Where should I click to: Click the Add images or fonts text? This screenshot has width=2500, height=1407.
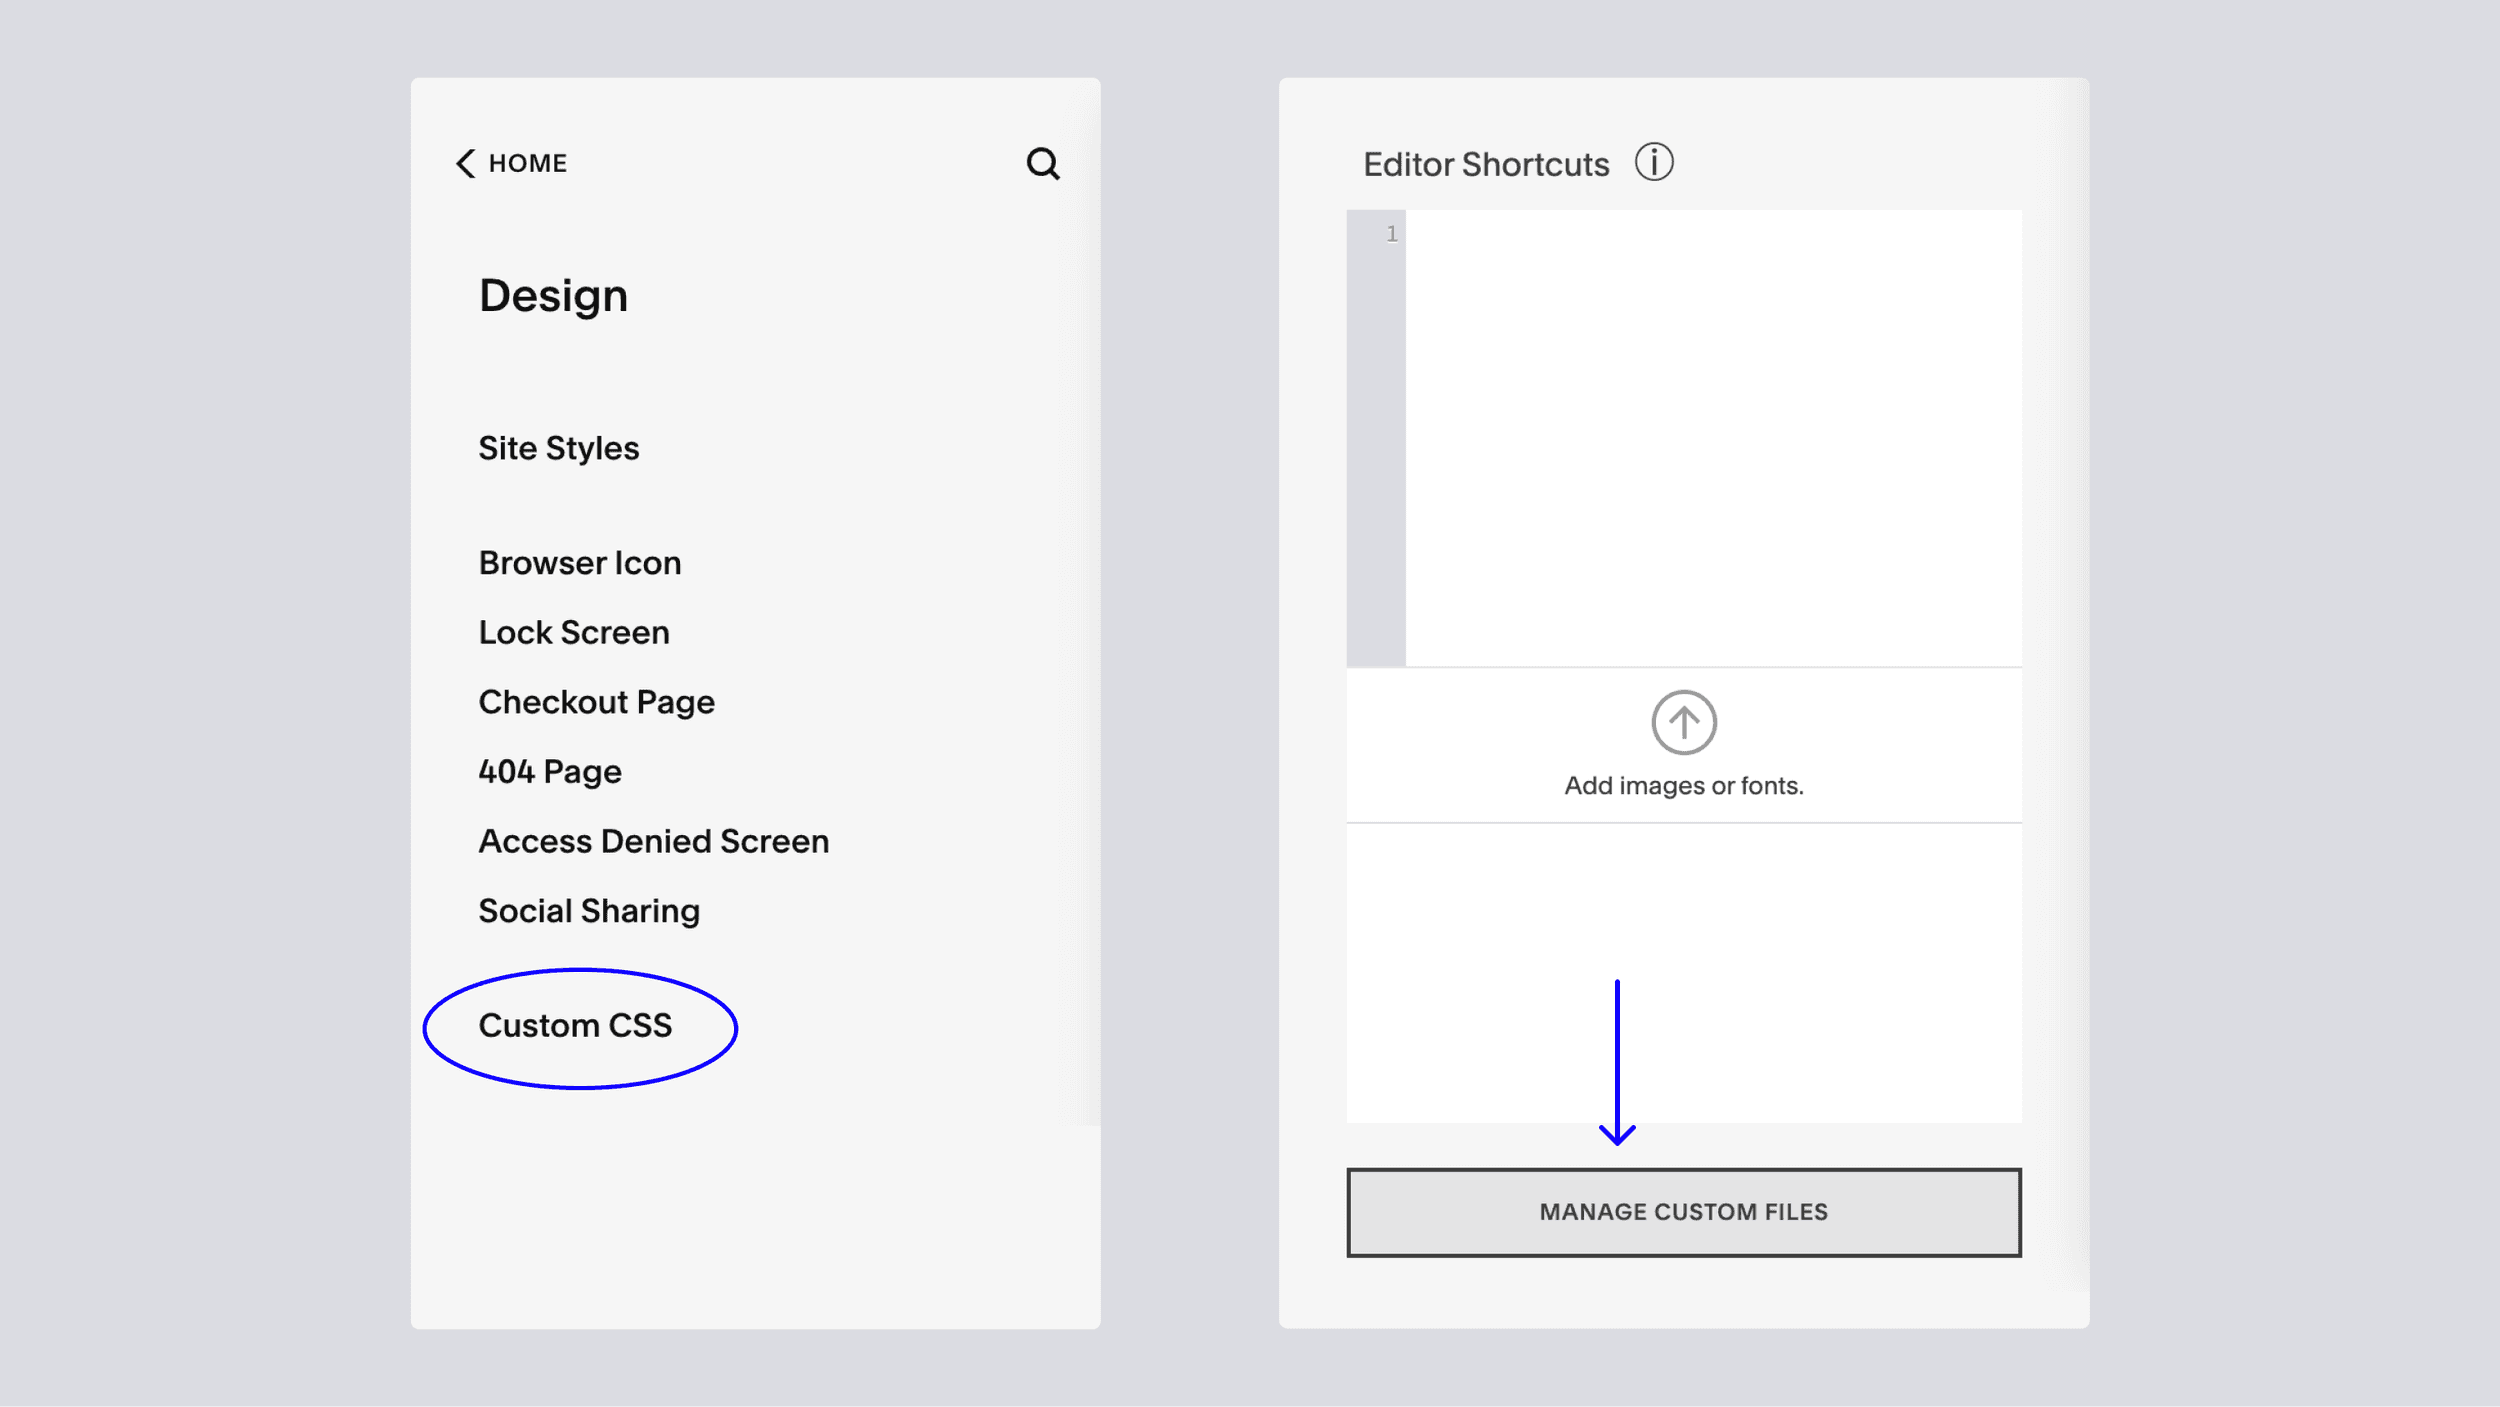pyautogui.click(x=1683, y=786)
